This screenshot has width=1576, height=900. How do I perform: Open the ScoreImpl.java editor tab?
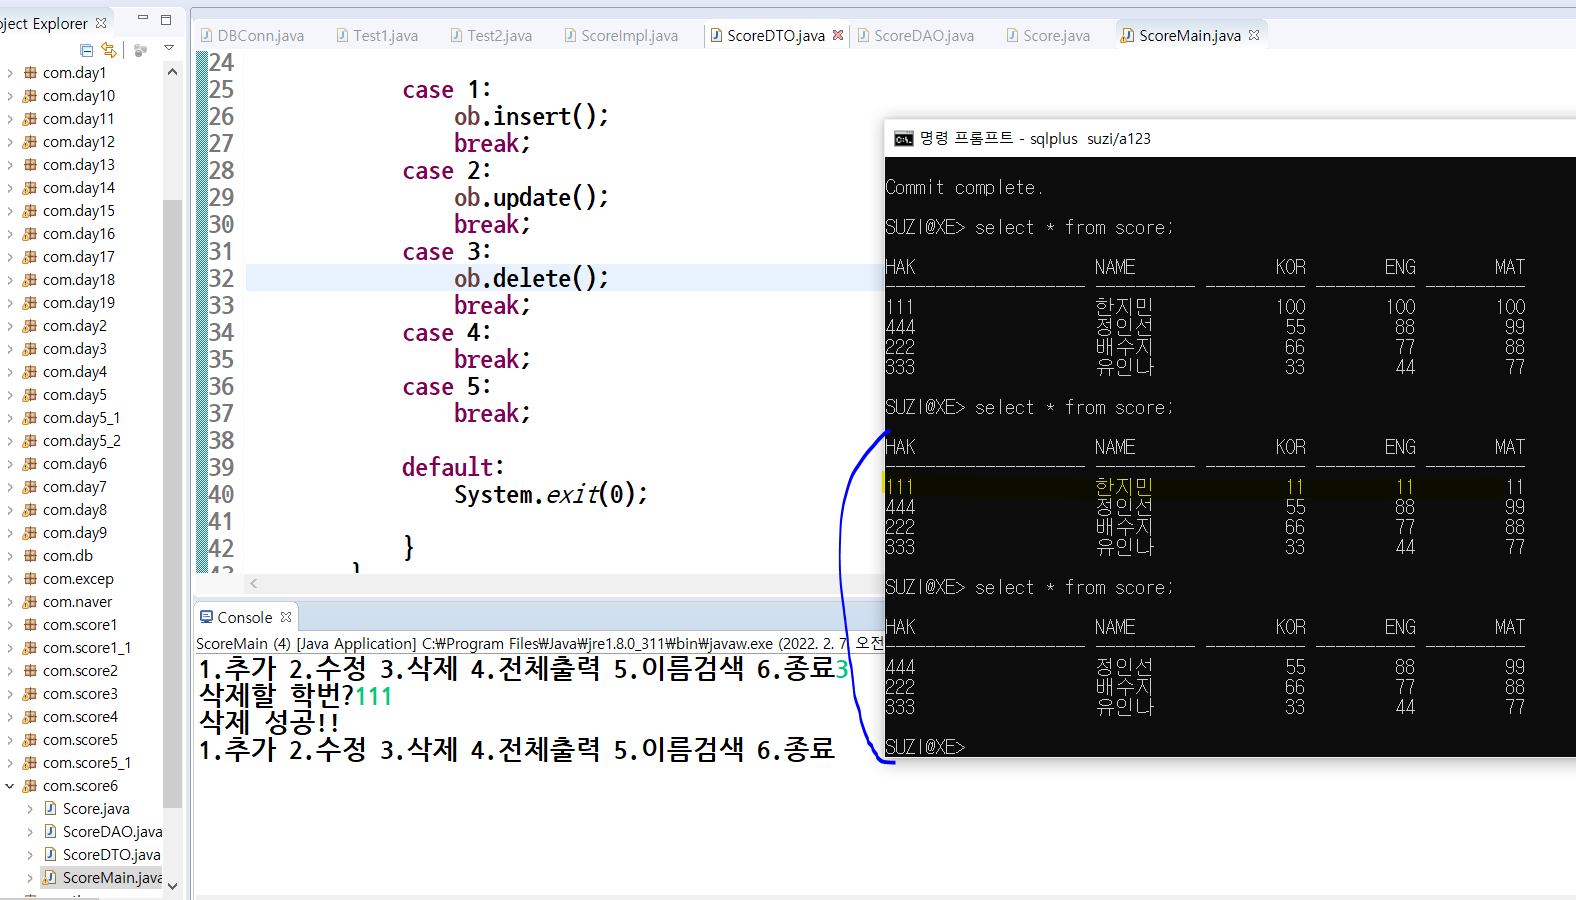coord(621,35)
